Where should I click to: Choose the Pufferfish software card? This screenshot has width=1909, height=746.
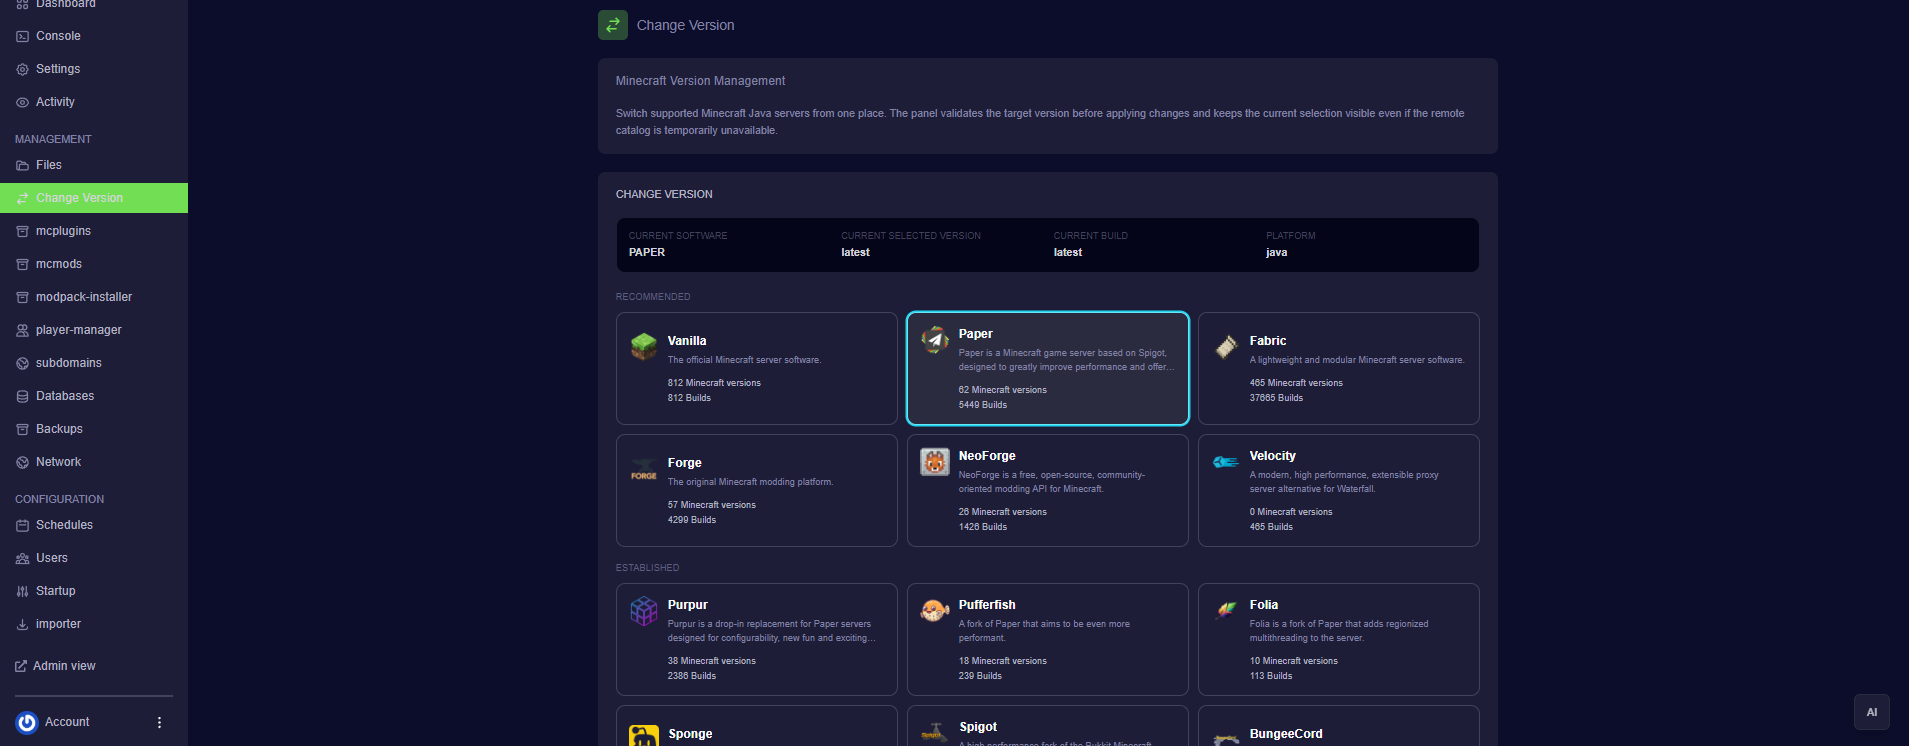[1048, 639]
